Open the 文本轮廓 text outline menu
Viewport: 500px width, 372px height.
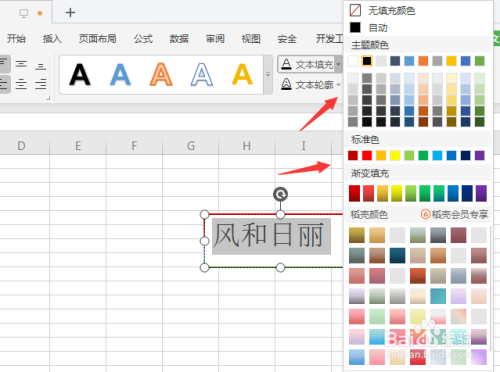[x=311, y=85]
